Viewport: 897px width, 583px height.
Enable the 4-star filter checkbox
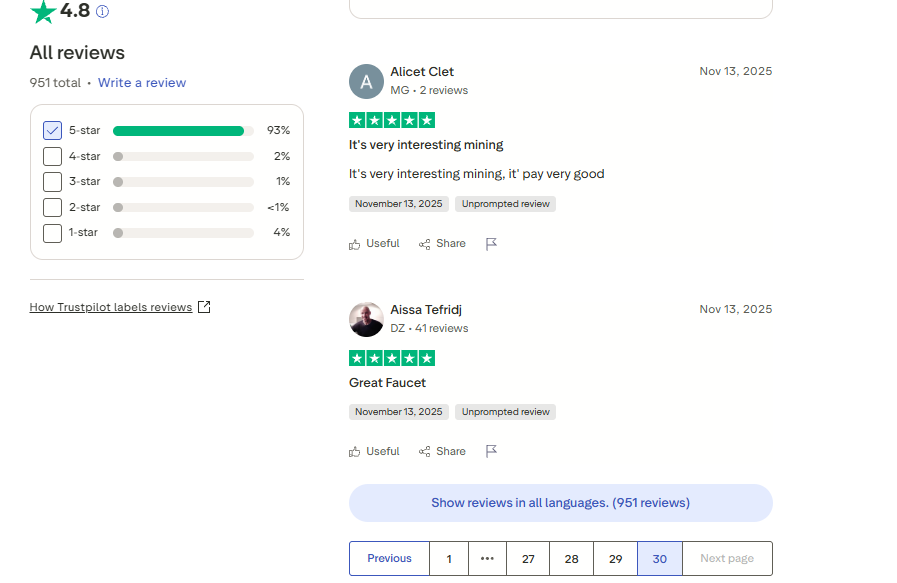click(53, 156)
